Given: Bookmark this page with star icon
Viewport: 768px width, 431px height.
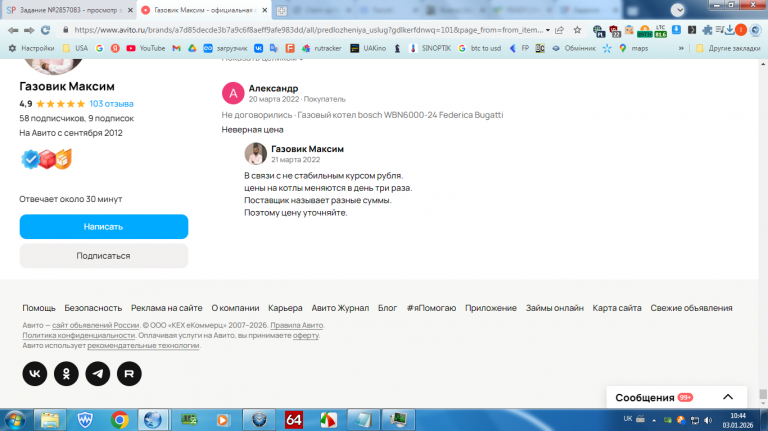Looking at the screenshot, I should pos(577,30).
